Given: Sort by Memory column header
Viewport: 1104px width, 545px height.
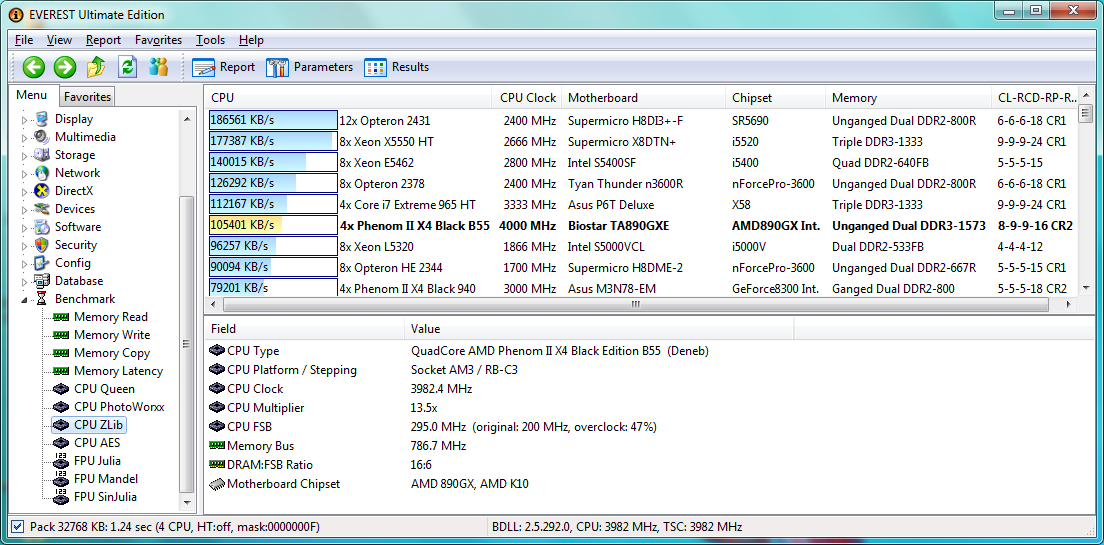Looking at the screenshot, I should coord(909,98).
